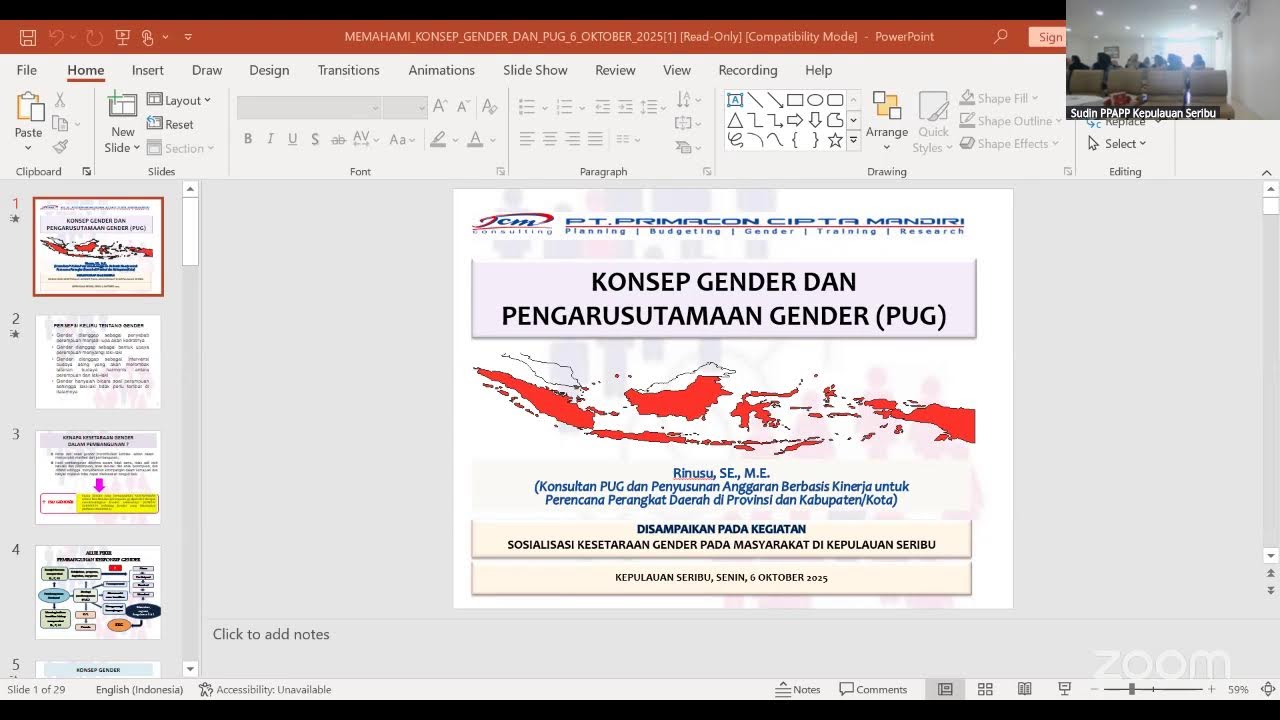
Task: Switch to the Transitions tab
Action: [349, 70]
